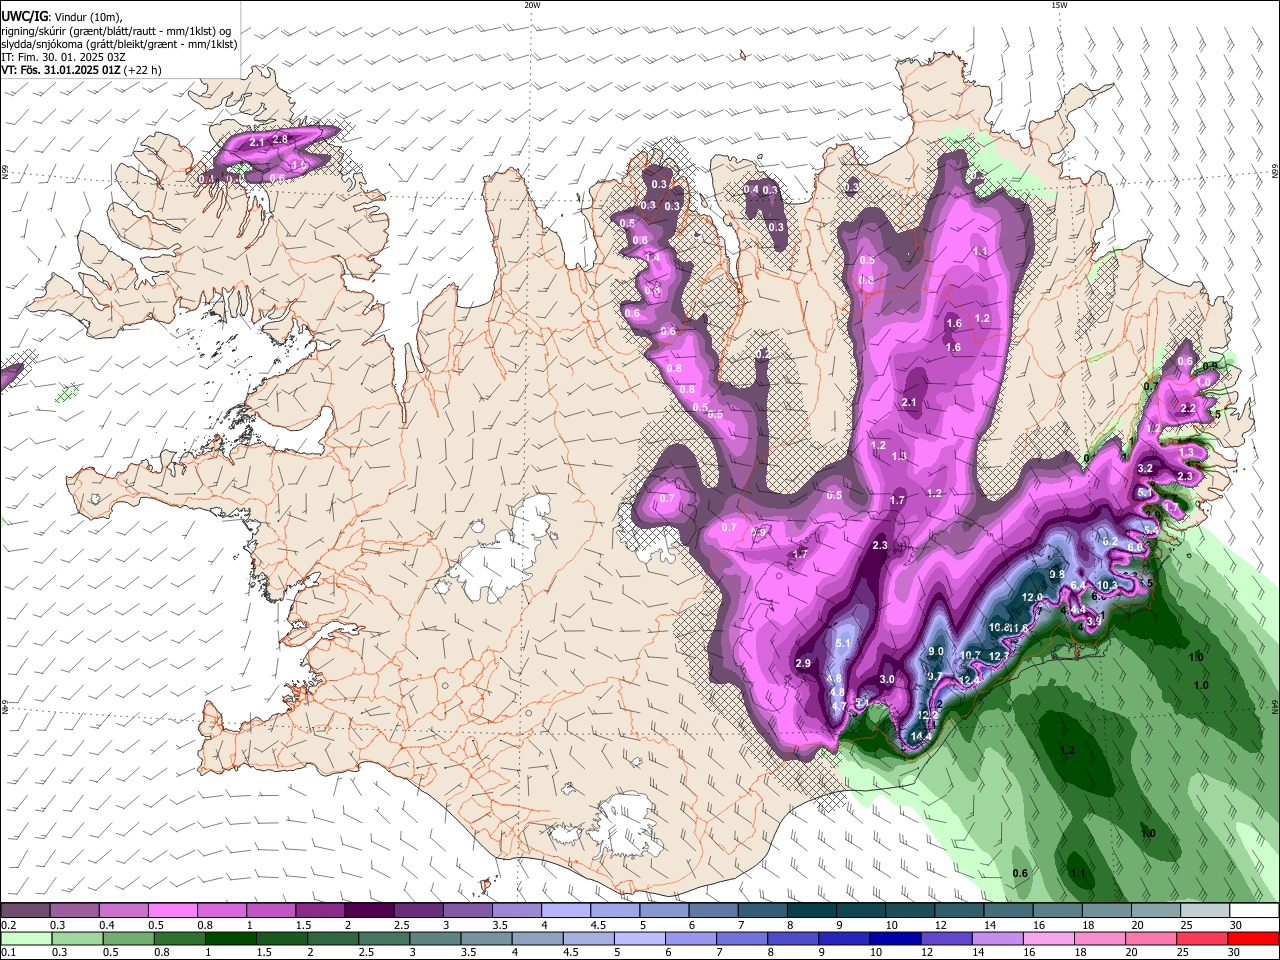The width and height of the screenshot is (1280, 960).
Task: Click the 6.2 precipitation value on the map
Action: (1109, 541)
